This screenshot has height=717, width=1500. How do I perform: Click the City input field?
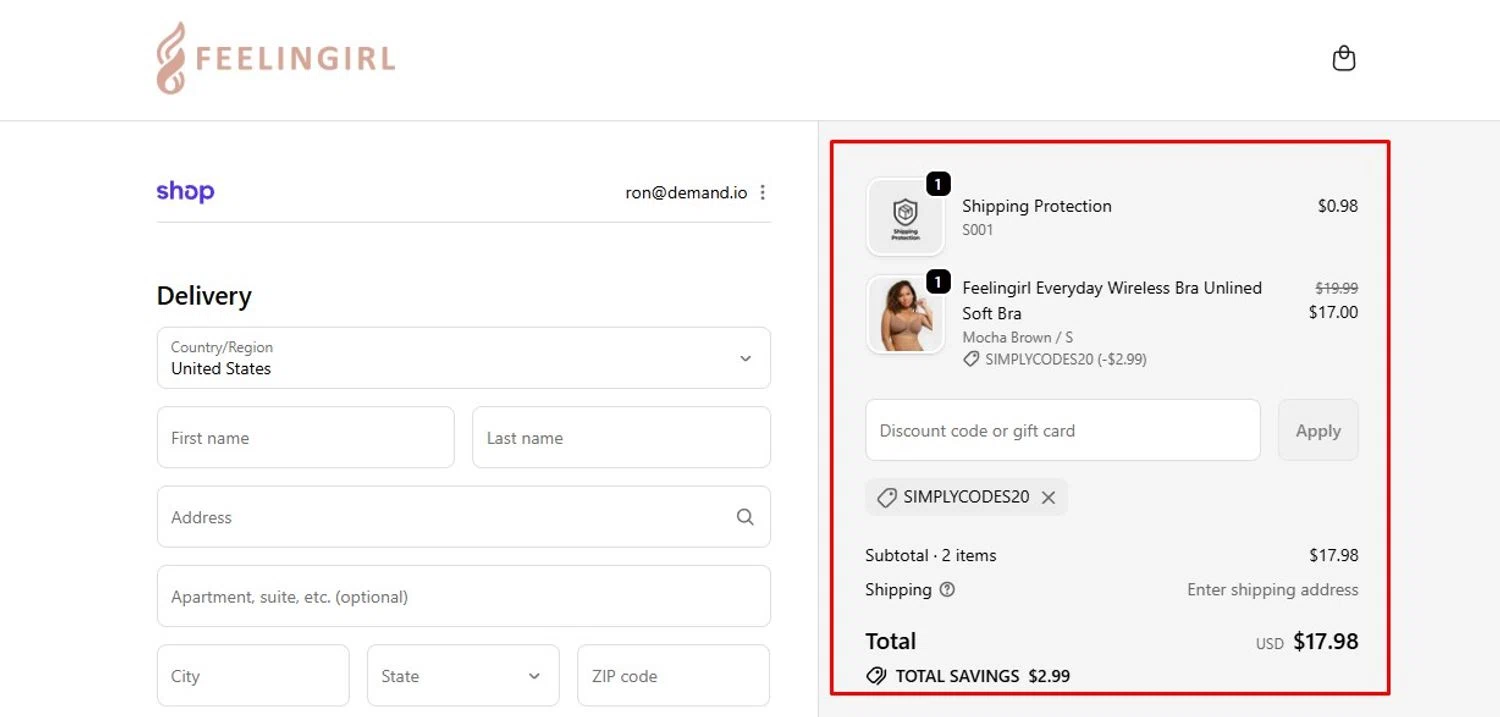(253, 676)
